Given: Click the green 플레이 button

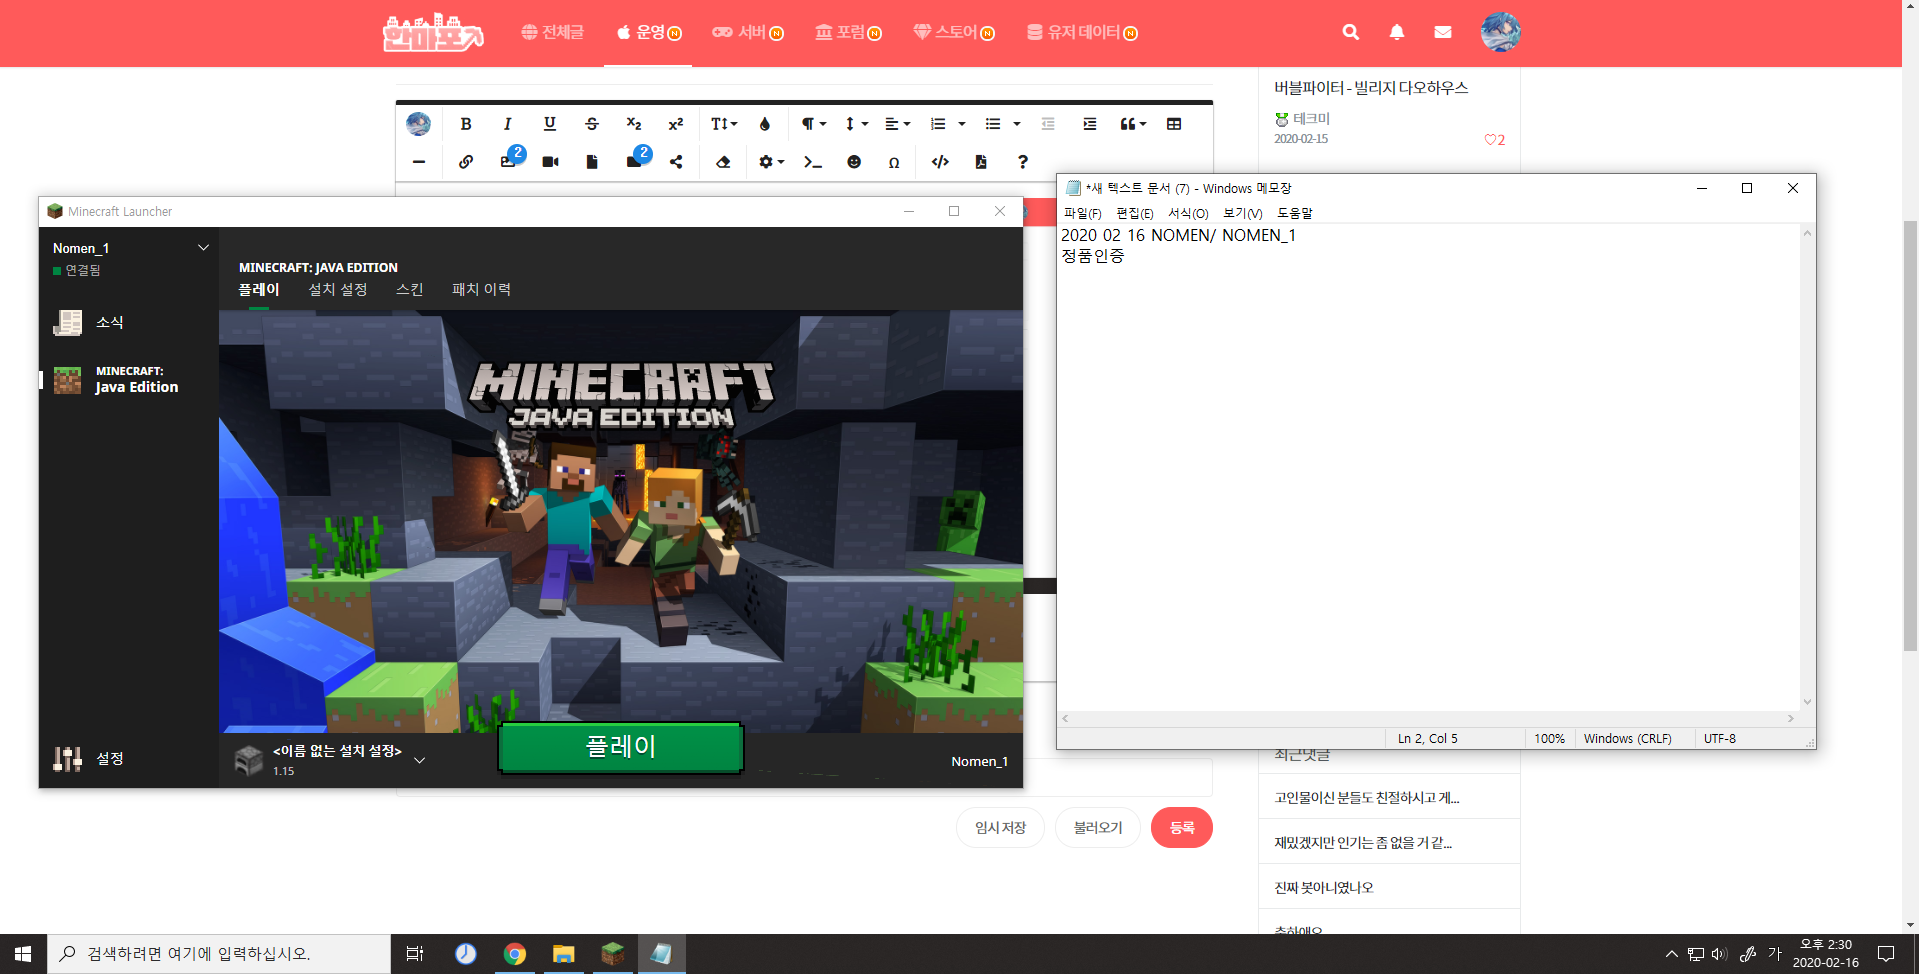Looking at the screenshot, I should point(621,747).
